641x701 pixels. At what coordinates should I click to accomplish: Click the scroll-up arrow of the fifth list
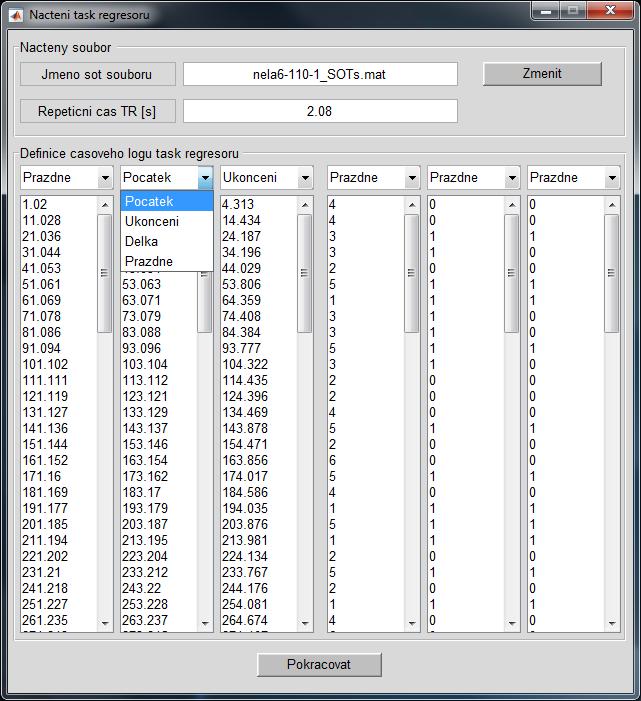click(x=512, y=205)
